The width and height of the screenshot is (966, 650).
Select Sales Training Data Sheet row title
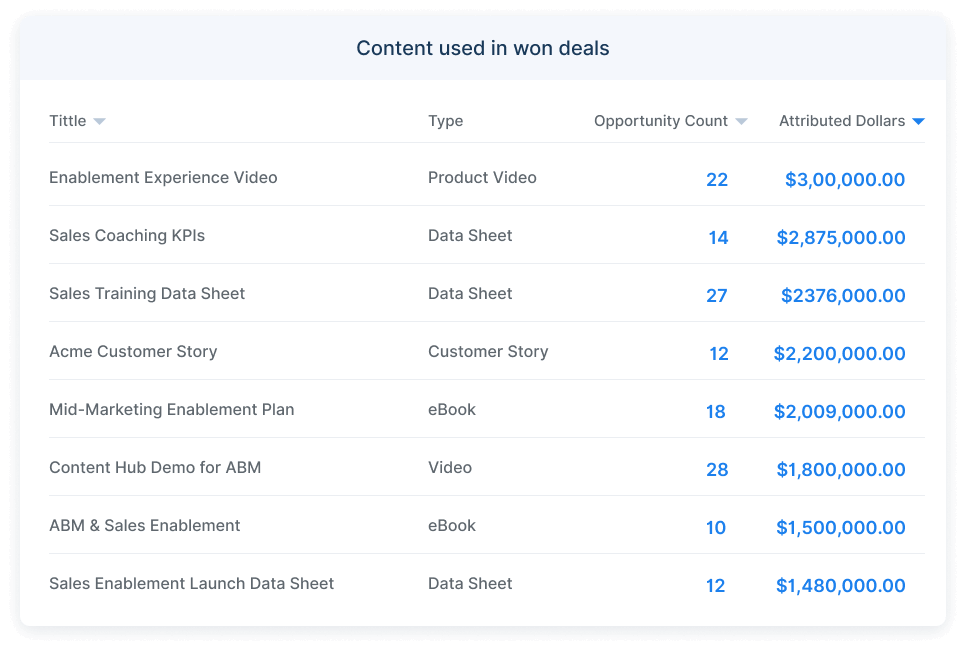coord(147,294)
